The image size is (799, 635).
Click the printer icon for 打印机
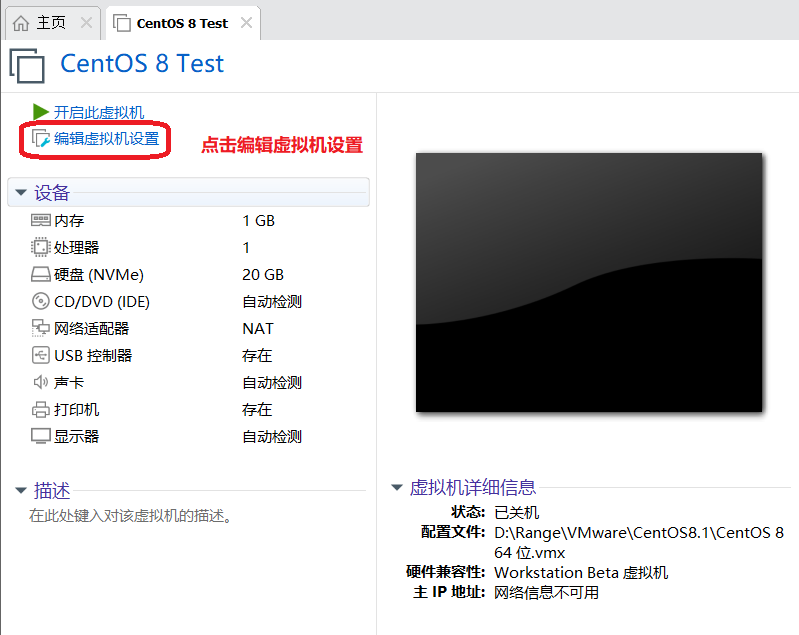pos(41,409)
